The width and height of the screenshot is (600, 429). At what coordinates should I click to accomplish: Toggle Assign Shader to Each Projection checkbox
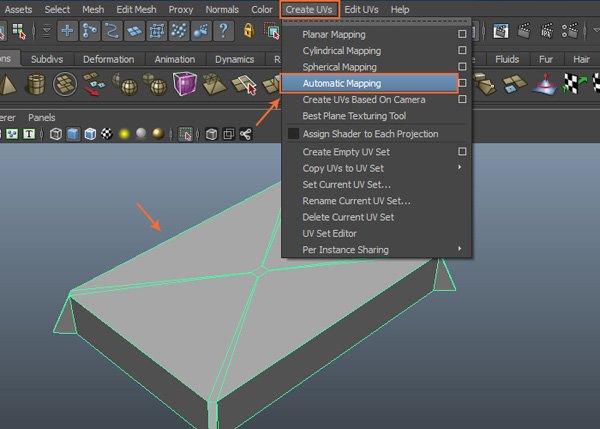coord(293,134)
